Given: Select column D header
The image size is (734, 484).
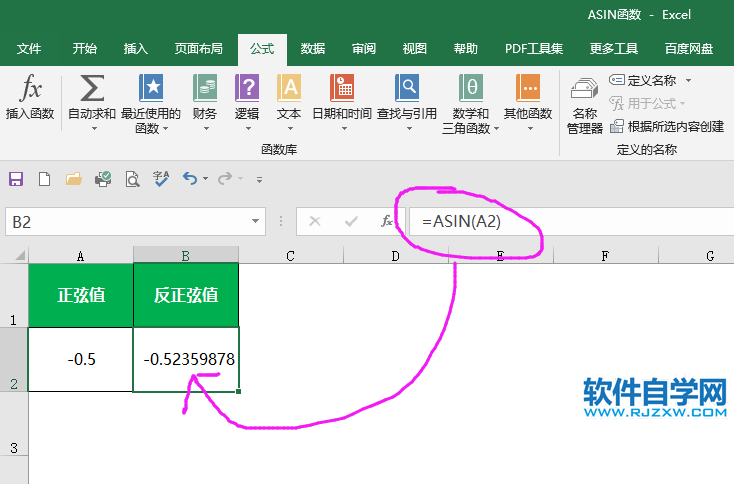Looking at the screenshot, I should click(x=396, y=256).
